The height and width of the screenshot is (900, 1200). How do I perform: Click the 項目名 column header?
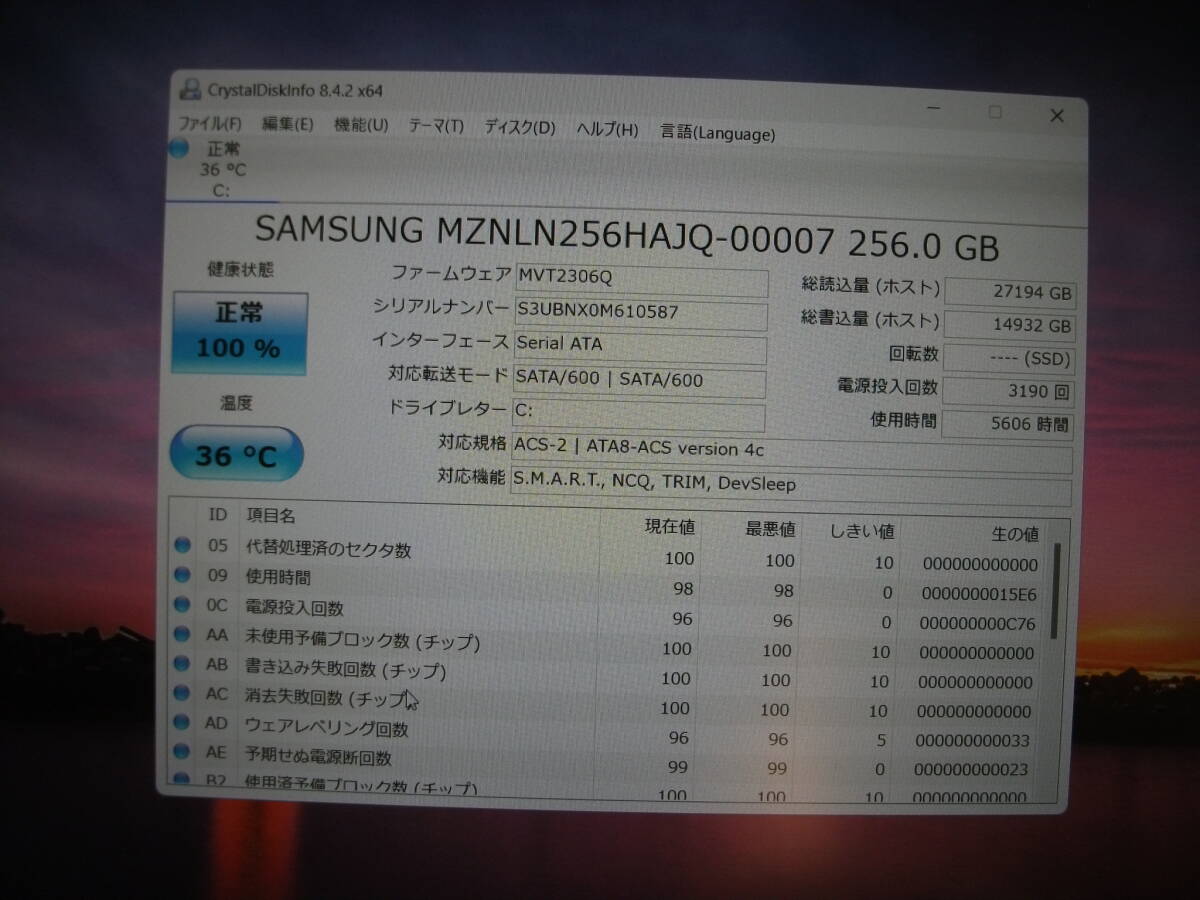(x=271, y=516)
